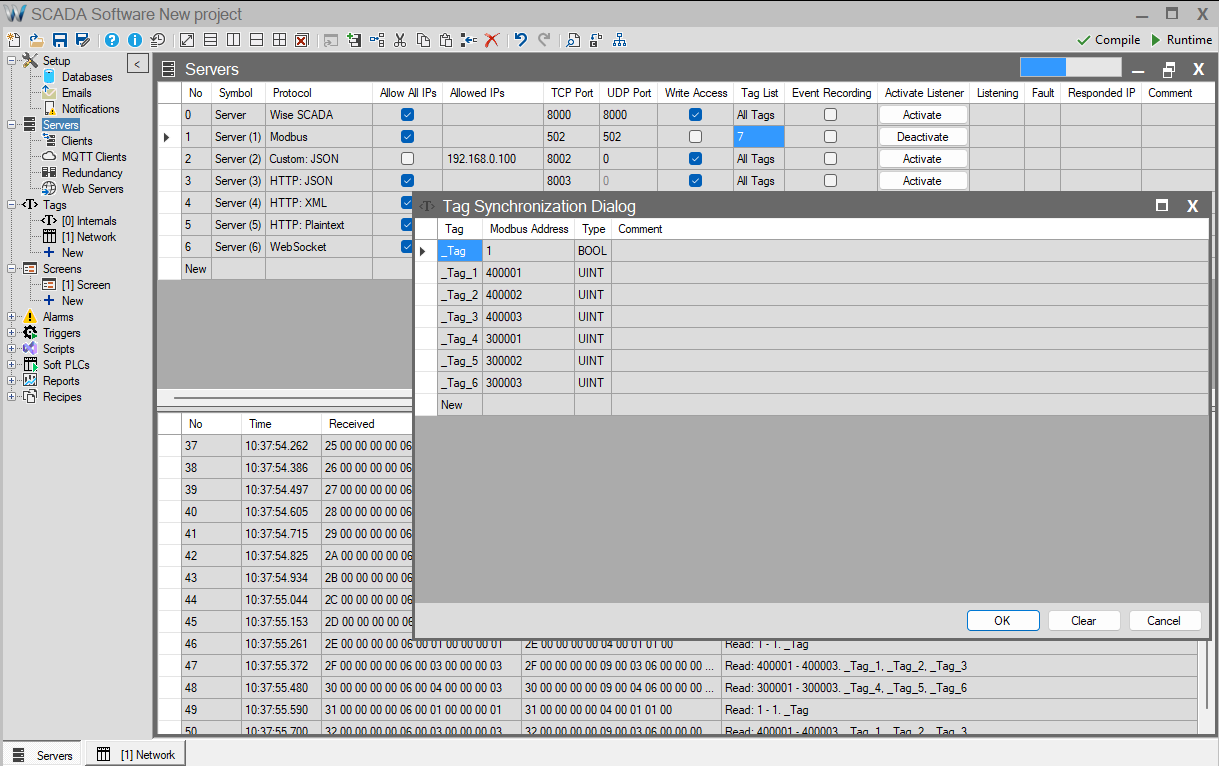Enable Write Access for Modbus server
Screen dimensions: 1219x766
coord(695,137)
